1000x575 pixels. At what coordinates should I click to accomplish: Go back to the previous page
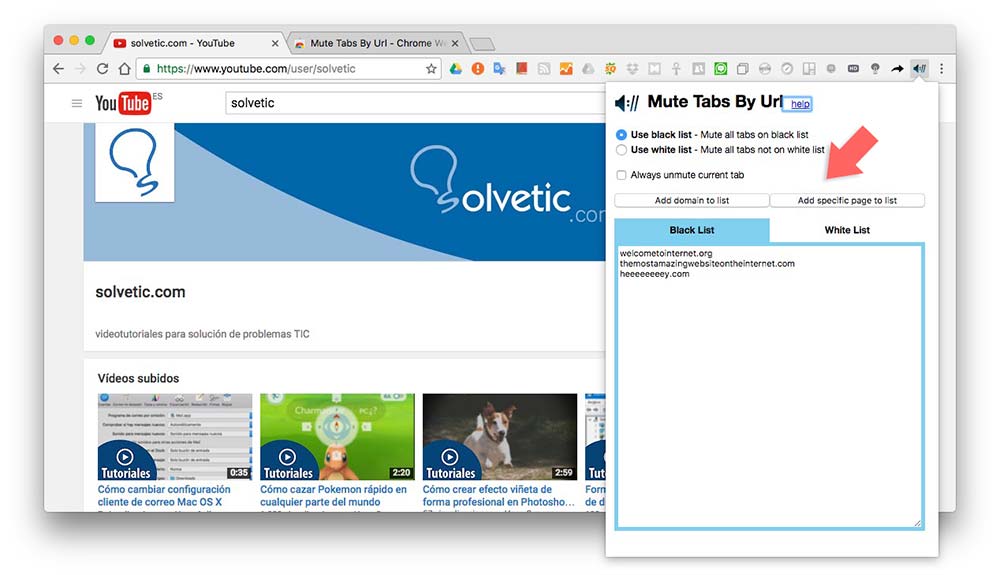point(58,69)
